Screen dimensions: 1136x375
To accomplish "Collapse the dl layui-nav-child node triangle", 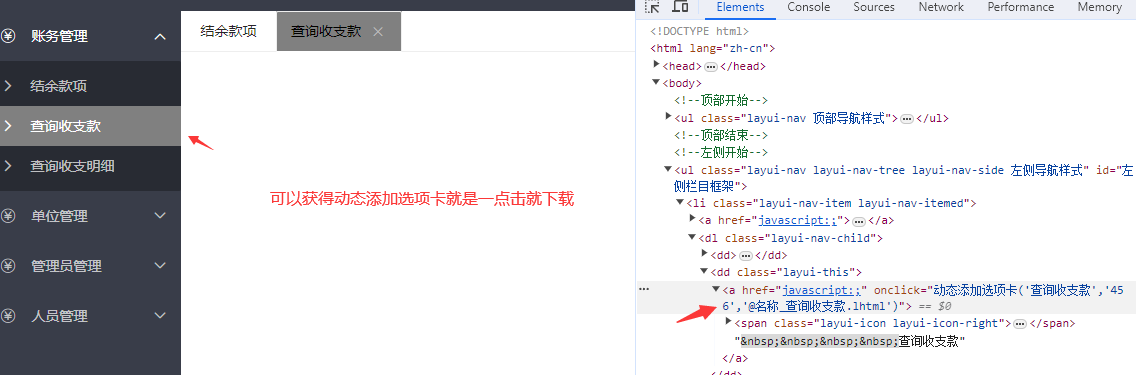I will [x=692, y=237].
